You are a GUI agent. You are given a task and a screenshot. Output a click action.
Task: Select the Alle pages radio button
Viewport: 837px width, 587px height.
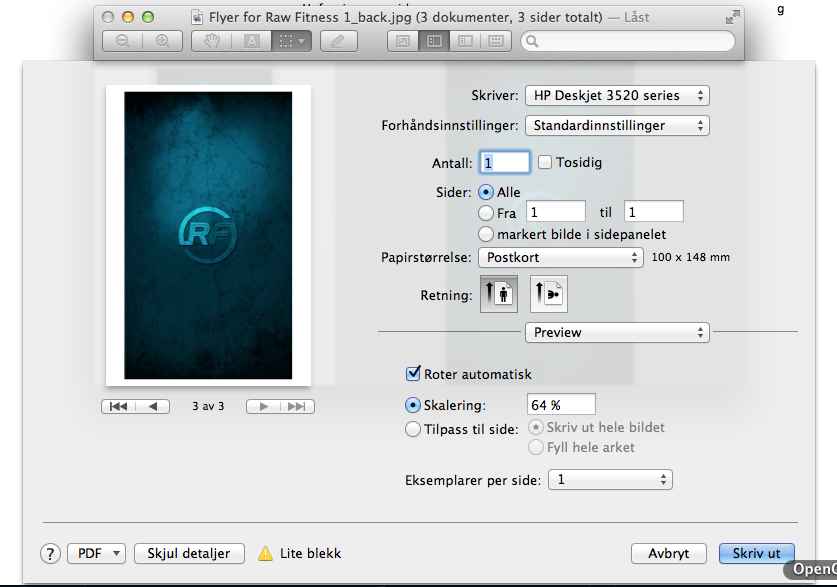(x=486, y=192)
